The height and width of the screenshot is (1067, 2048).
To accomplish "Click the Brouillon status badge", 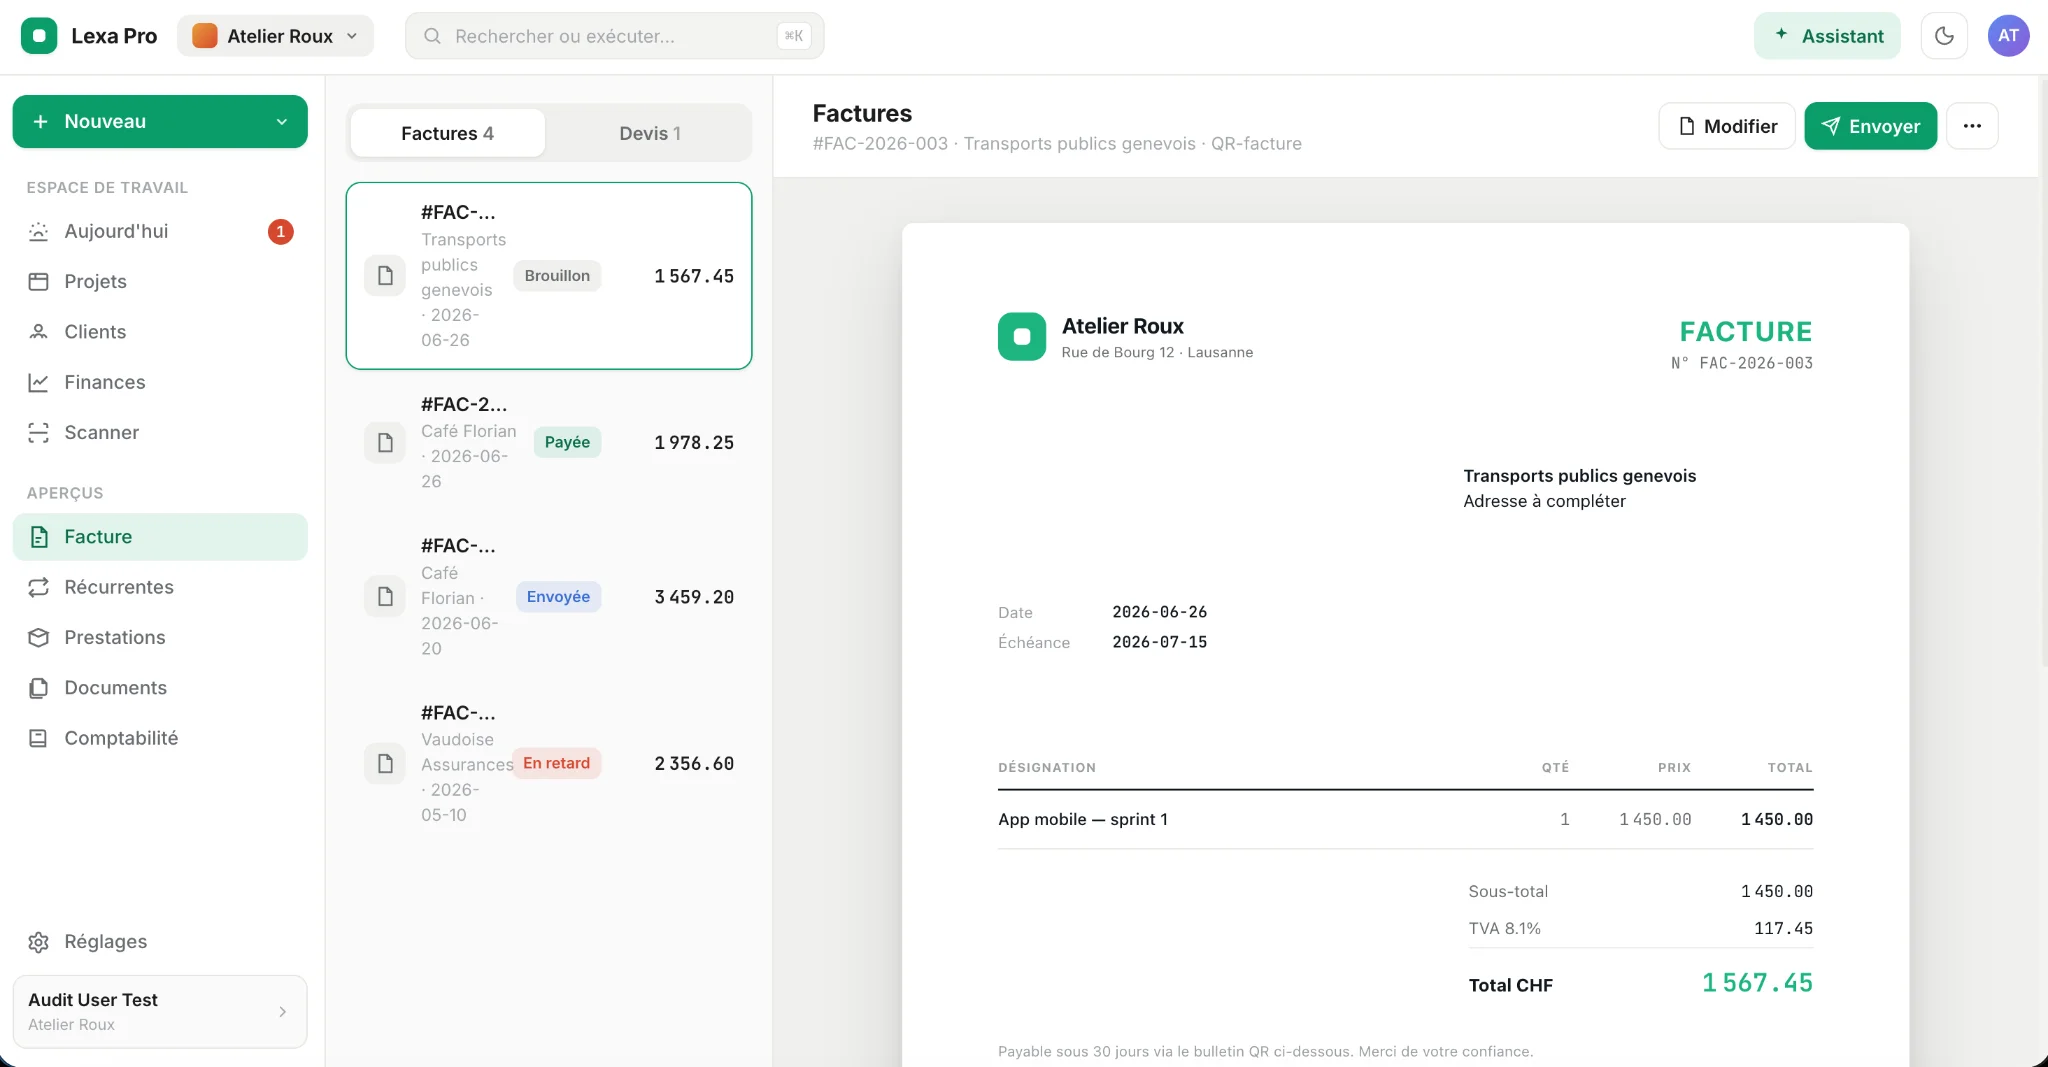I will click(x=557, y=276).
